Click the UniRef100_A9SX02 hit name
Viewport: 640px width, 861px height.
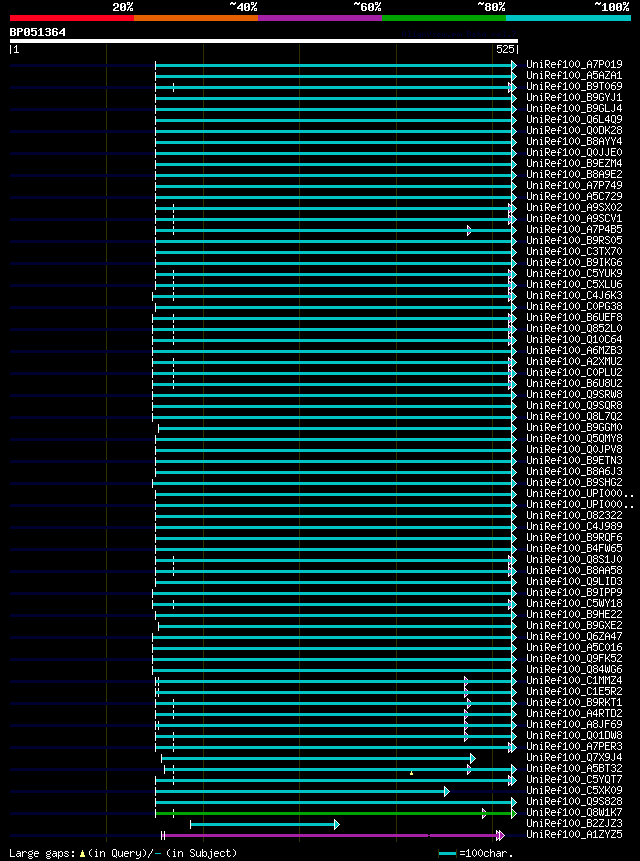574,207
